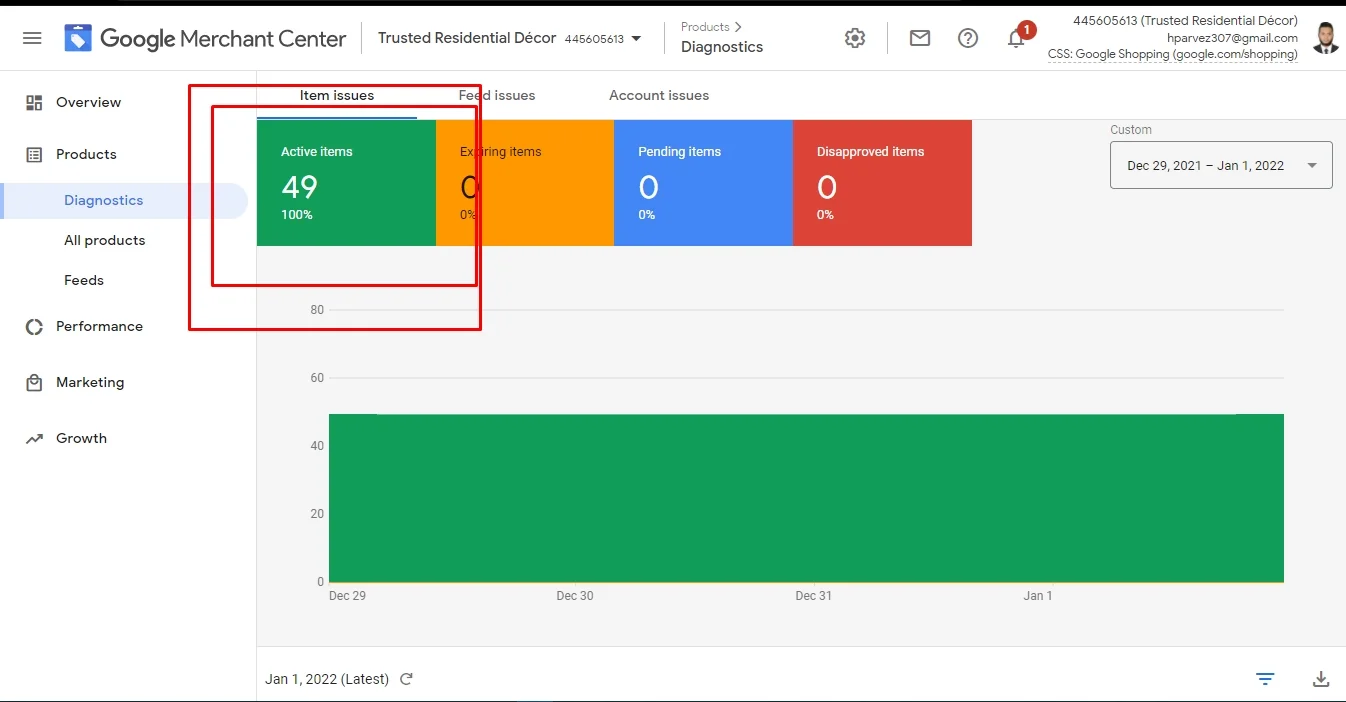
Task: Select the red Disapproved items tile
Action: point(881,182)
